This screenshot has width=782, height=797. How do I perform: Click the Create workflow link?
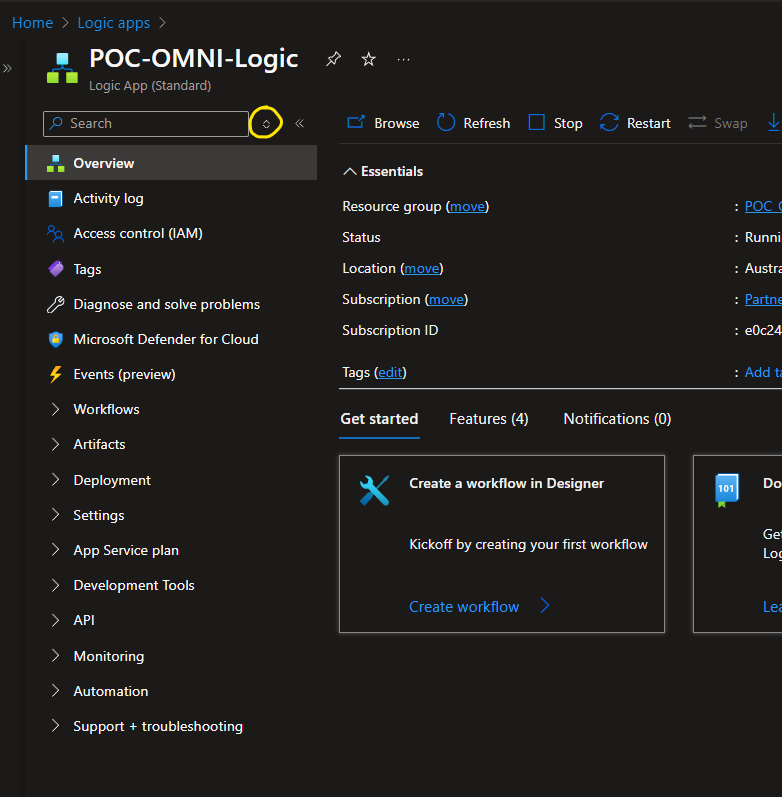click(464, 607)
